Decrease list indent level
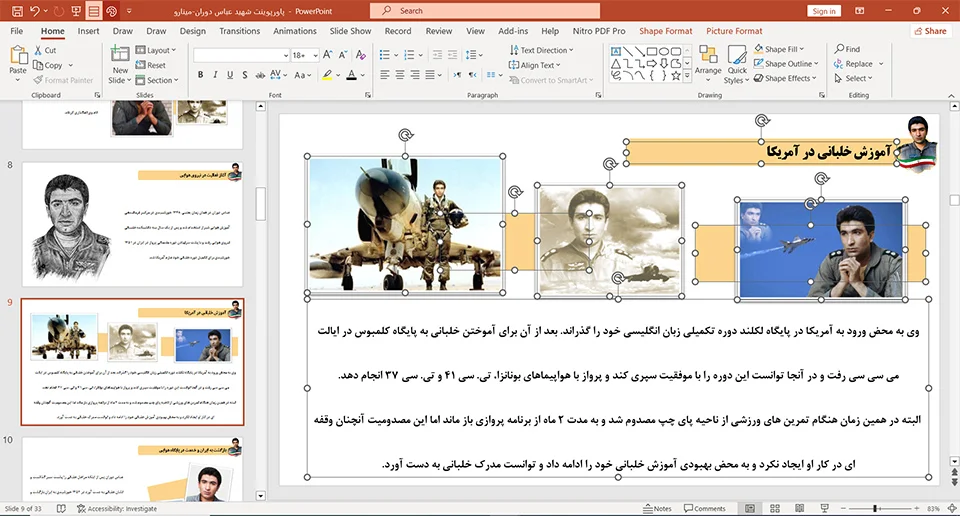Screen dimensions: 960x516 coord(437,55)
